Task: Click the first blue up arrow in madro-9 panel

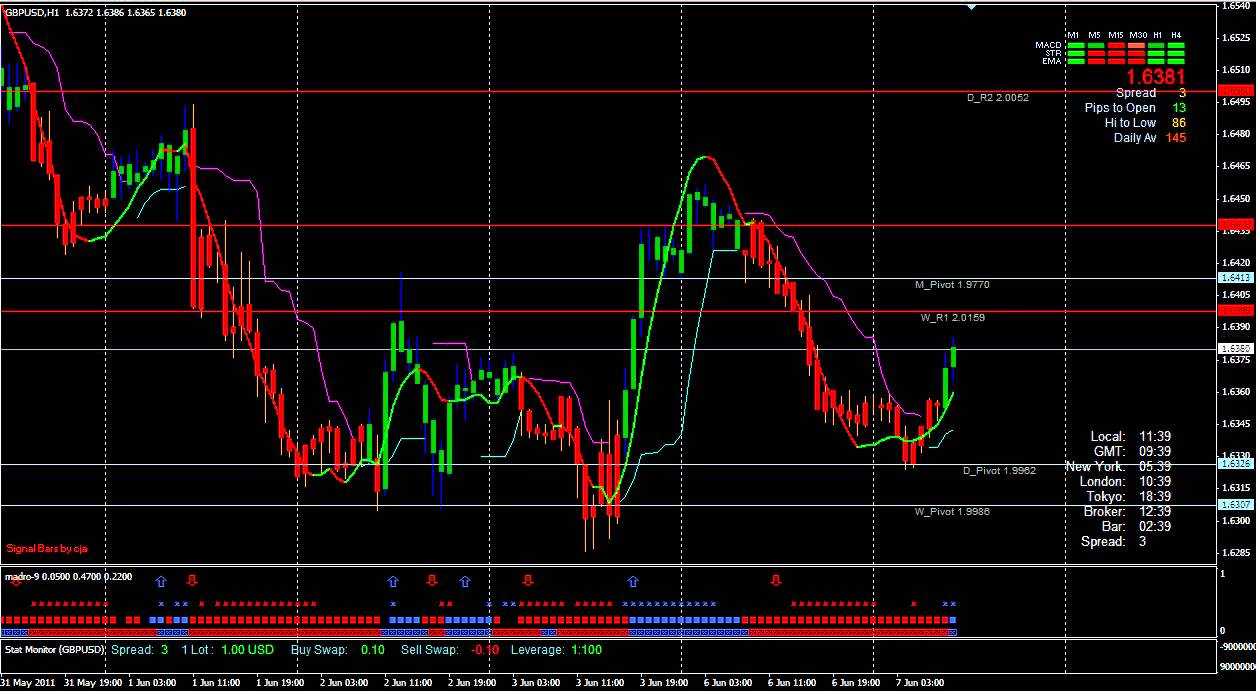Action: pos(161,580)
